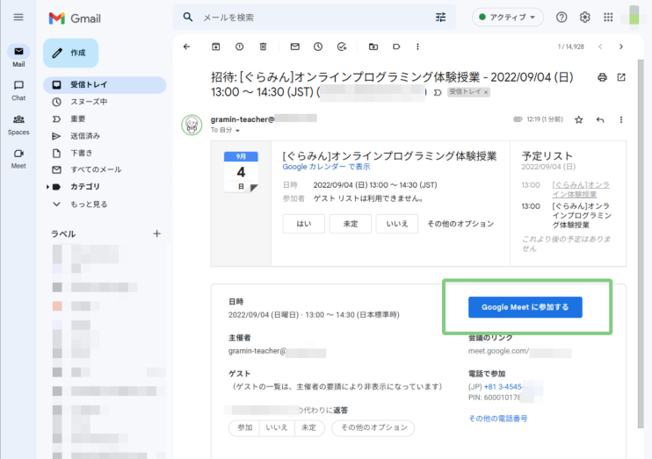Open the アクティブ status dropdown
Viewport: 652px width, 459px height.
[x=507, y=17]
